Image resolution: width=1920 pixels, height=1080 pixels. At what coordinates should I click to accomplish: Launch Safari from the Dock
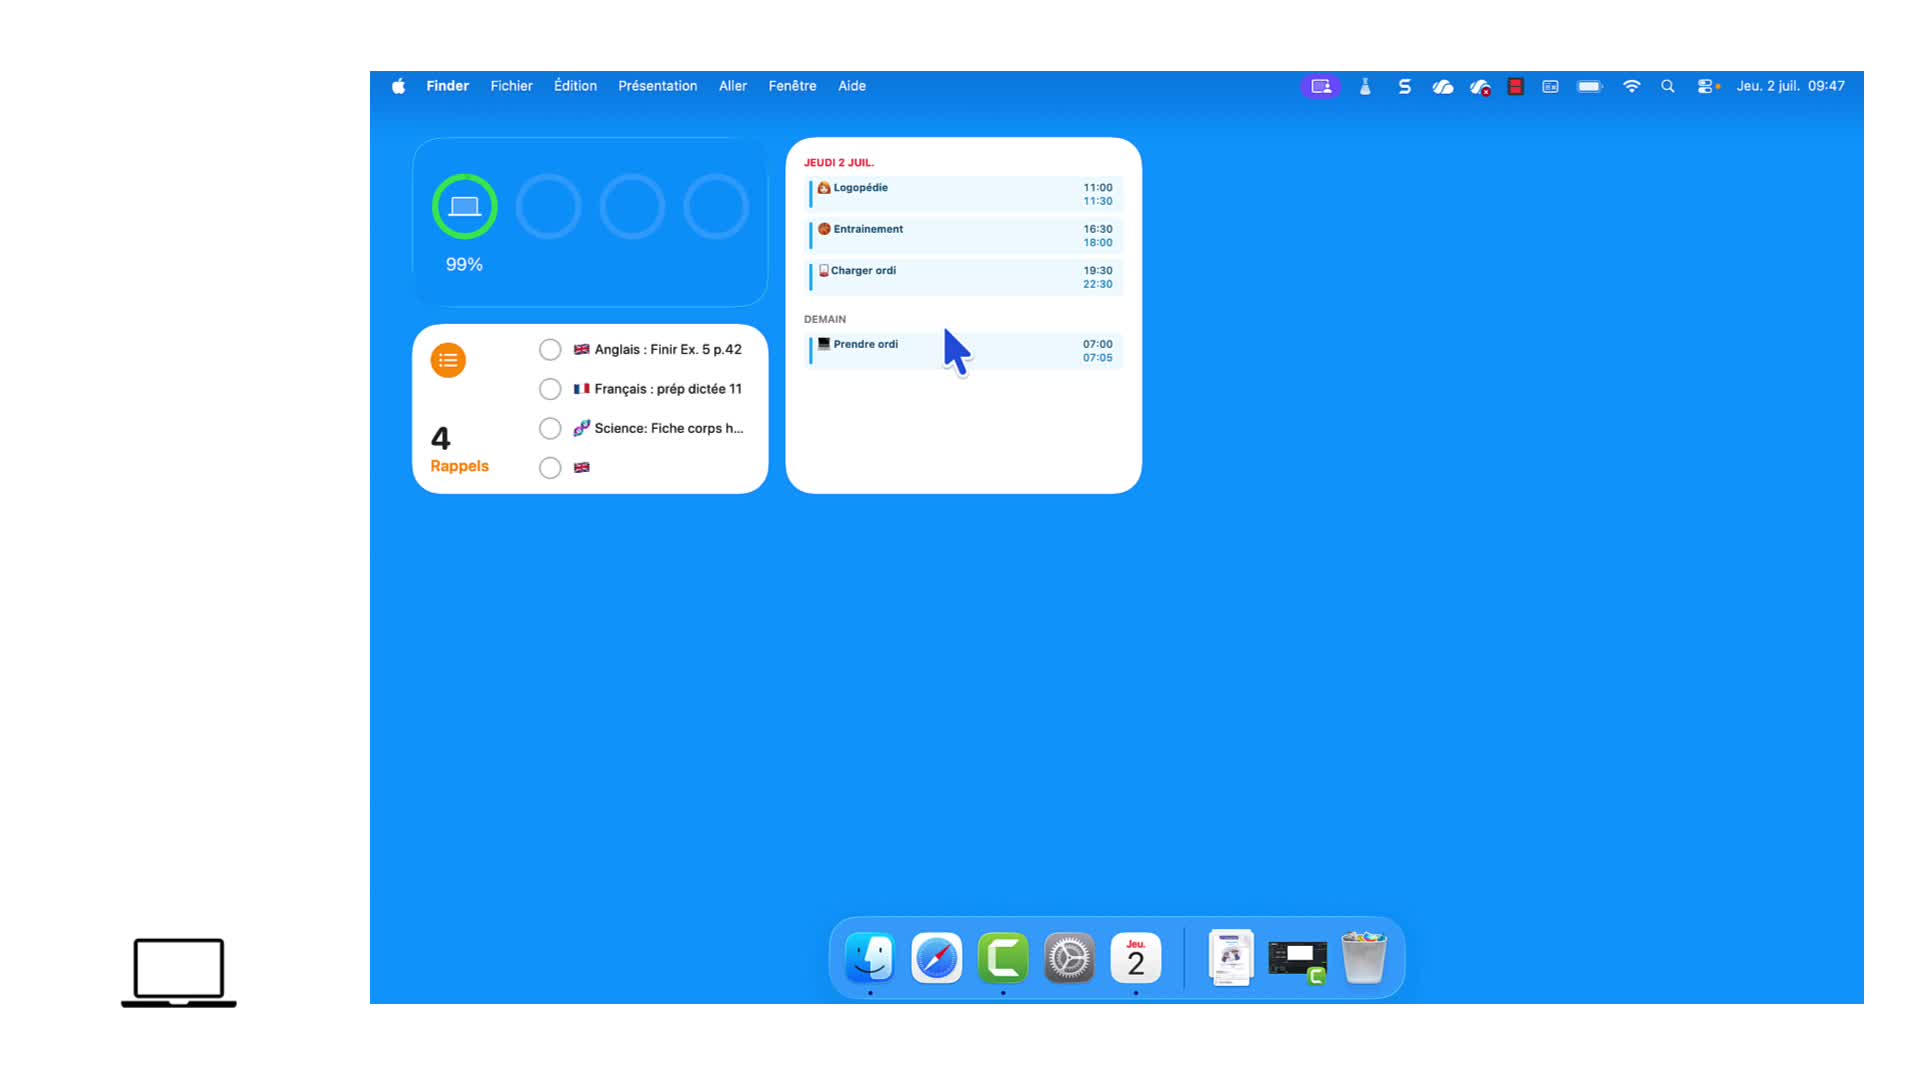(936, 958)
